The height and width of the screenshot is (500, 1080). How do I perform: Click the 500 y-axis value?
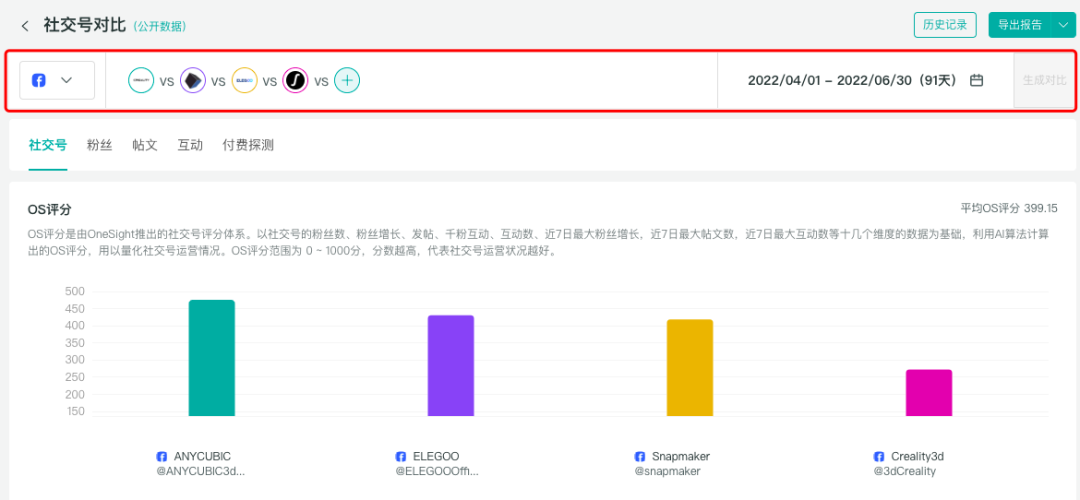click(75, 291)
